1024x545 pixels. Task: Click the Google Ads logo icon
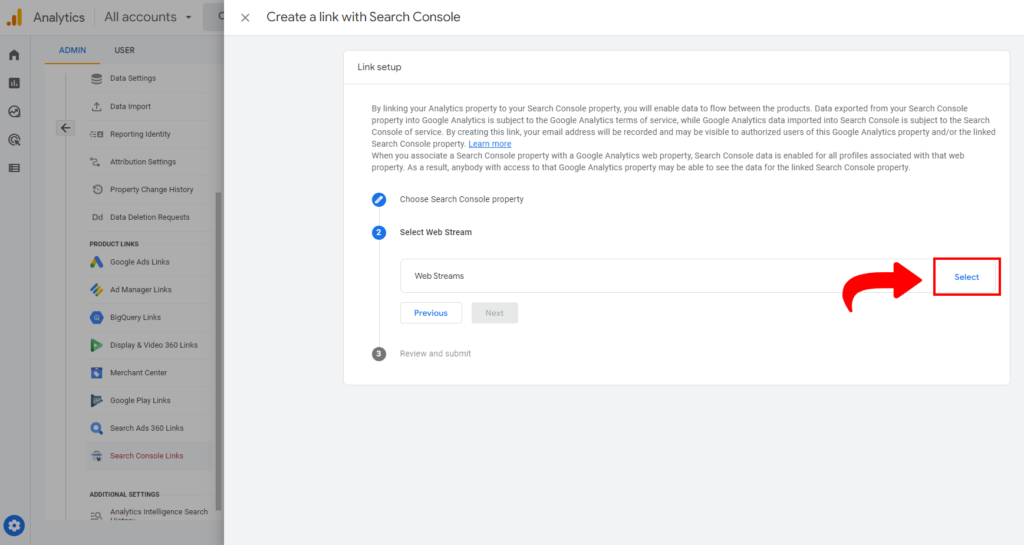(x=97, y=262)
